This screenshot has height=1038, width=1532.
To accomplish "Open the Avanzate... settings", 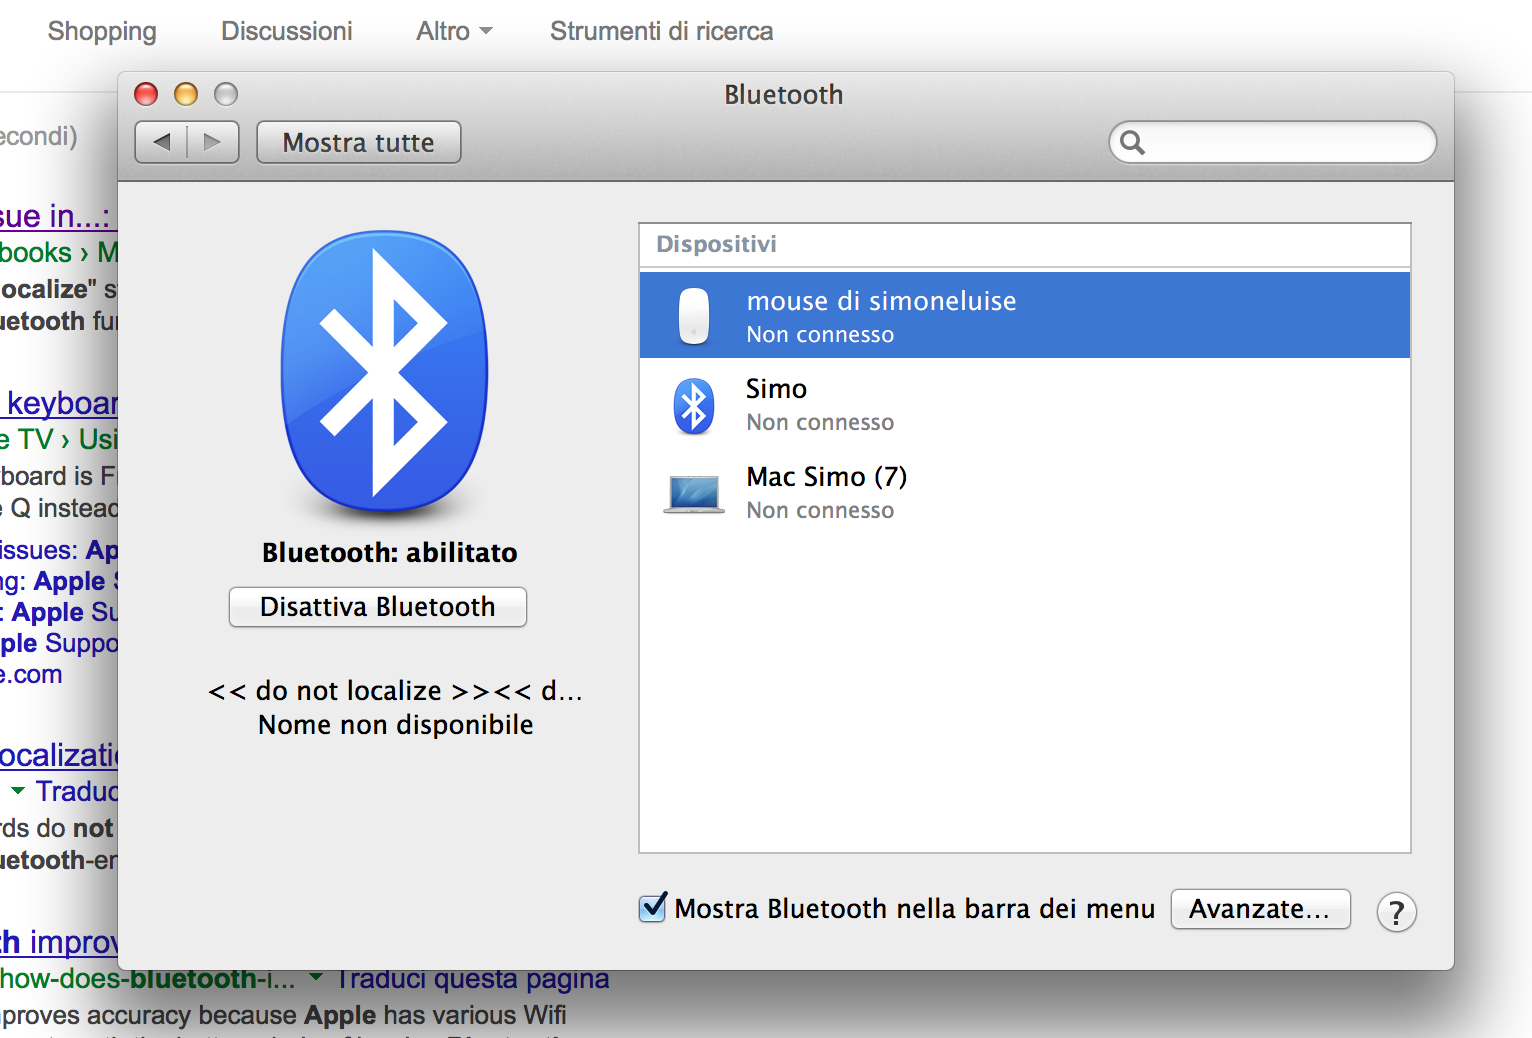I will (1260, 909).
